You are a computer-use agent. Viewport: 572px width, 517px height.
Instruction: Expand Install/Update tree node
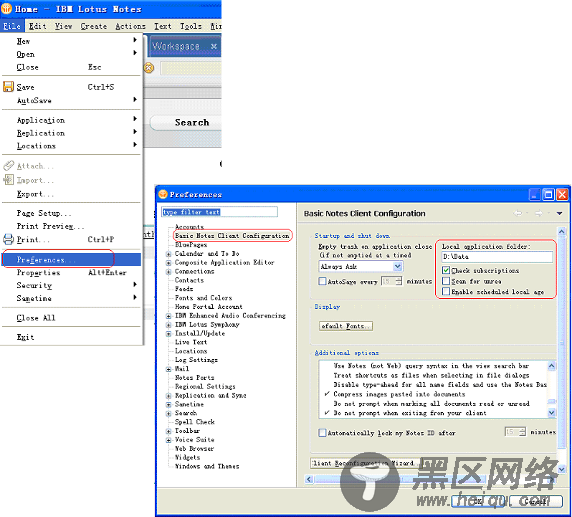click(169, 333)
